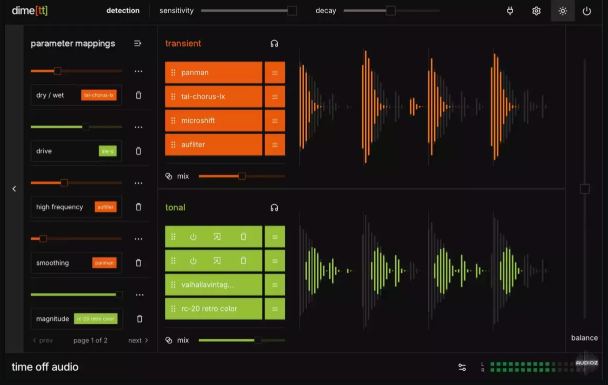Open options dots above drive mapping
This screenshot has width=608, height=385.
[138, 127]
